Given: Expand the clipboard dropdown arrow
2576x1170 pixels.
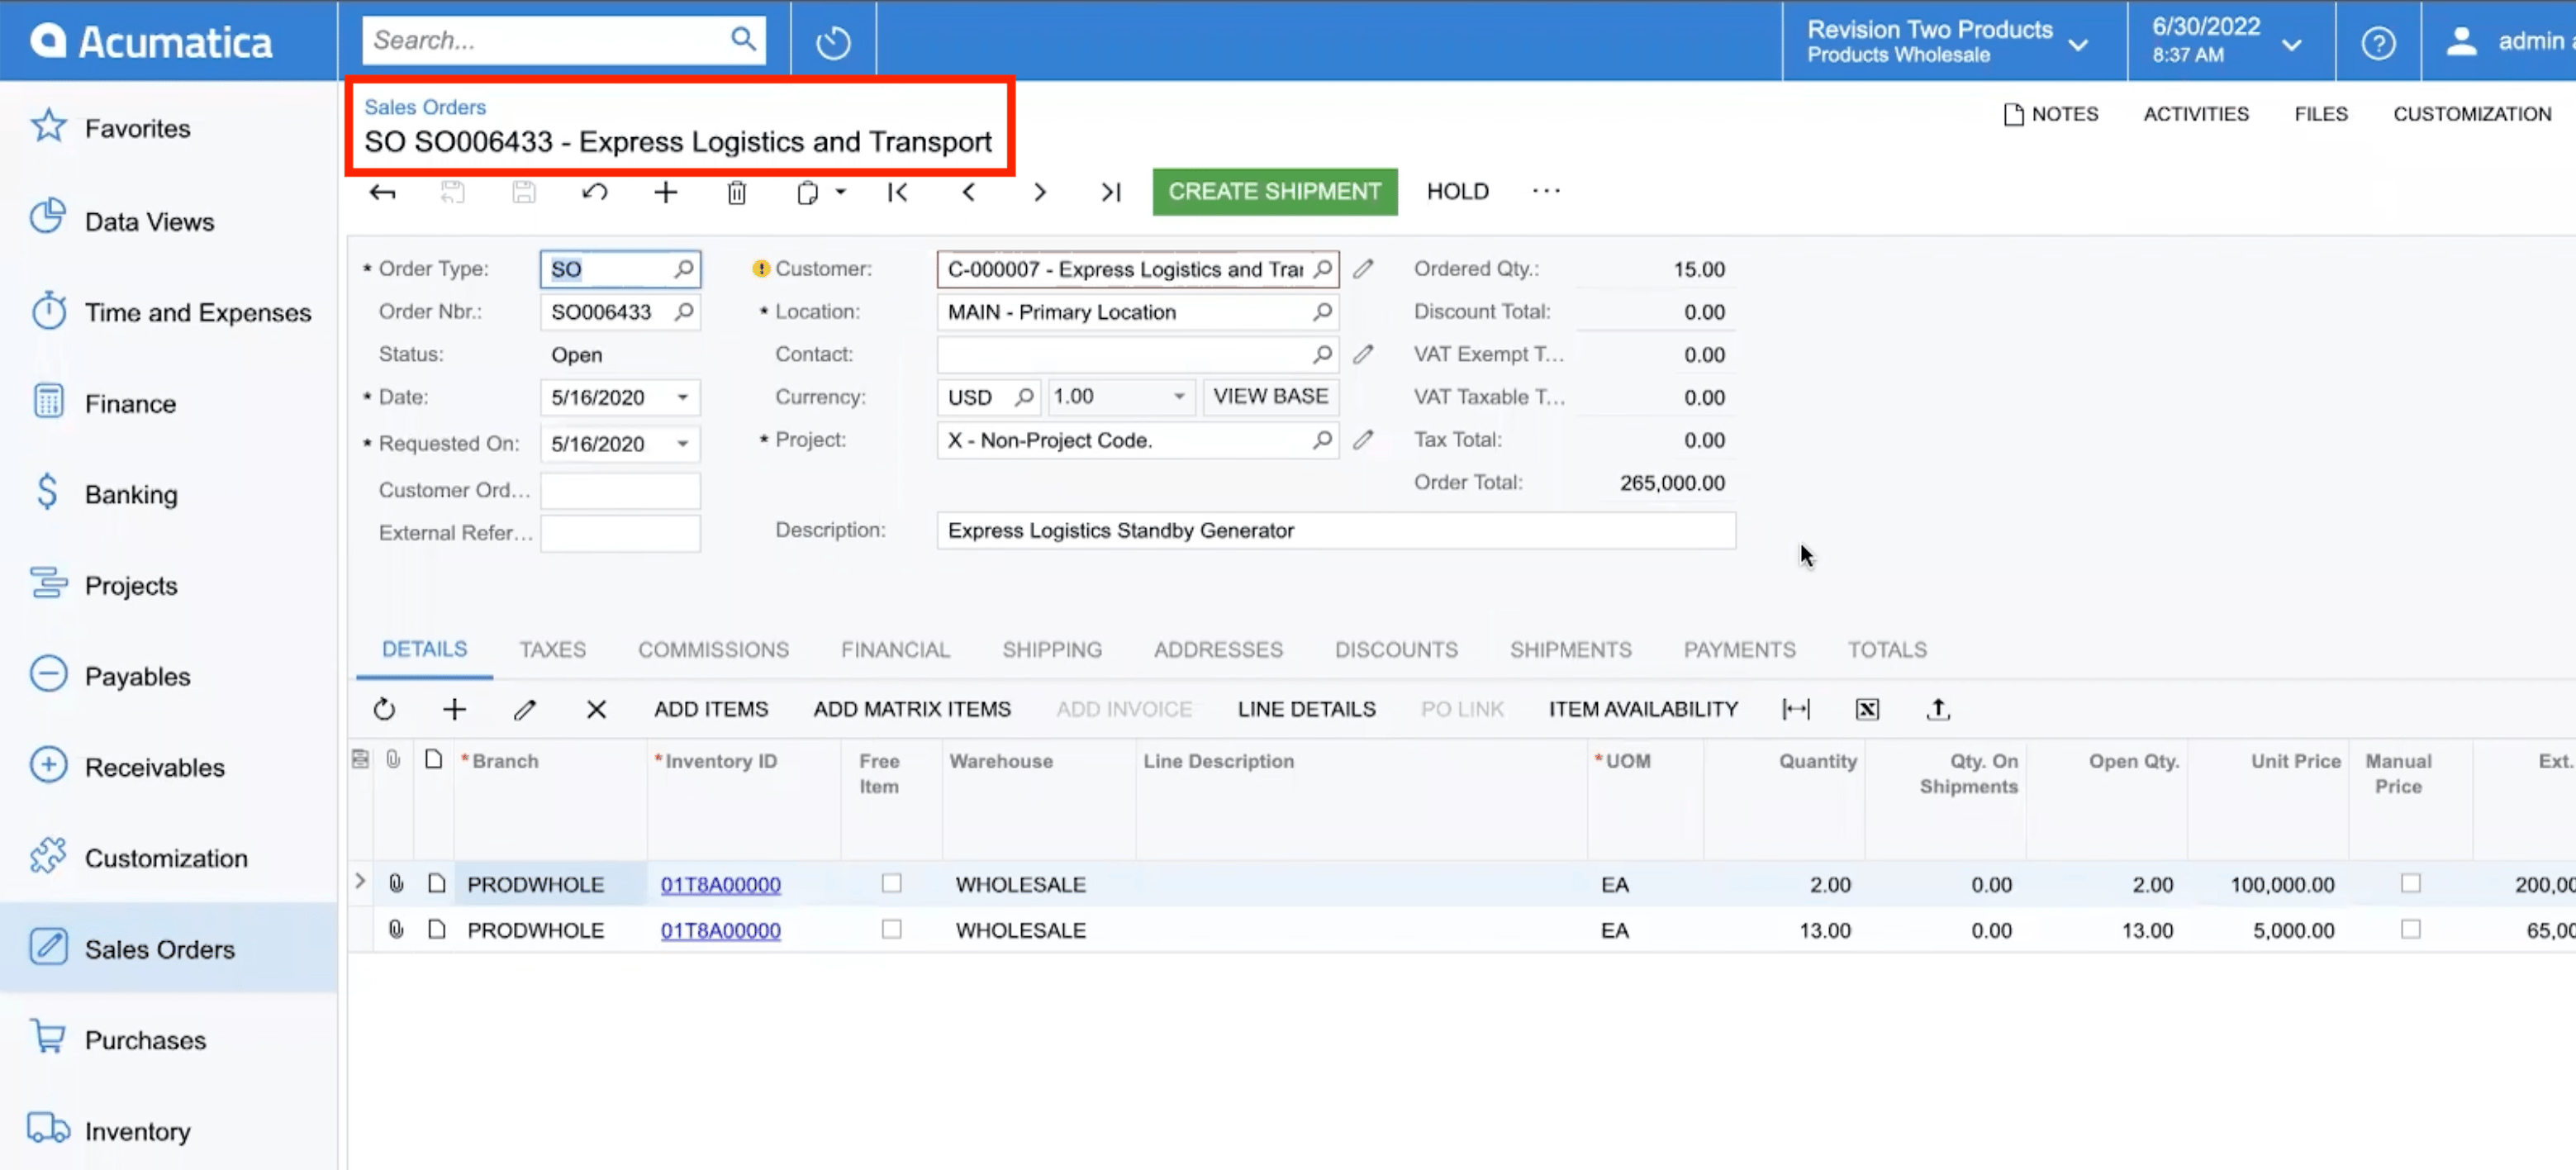Looking at the screenshot, I should [x=840, y=192].
